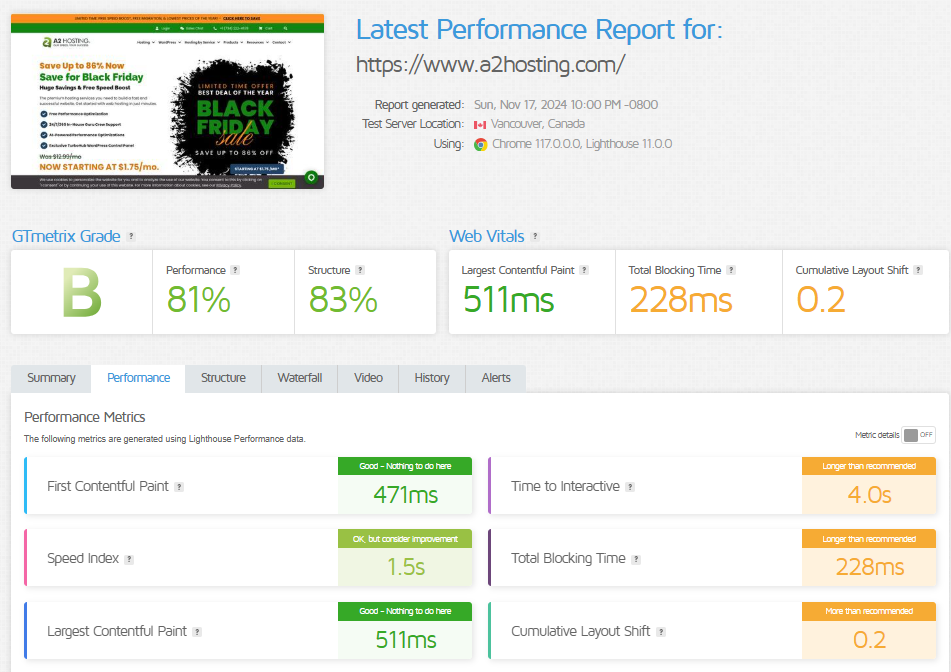951x672 pixels.
Task: Open help icon beside GTmetrix Grade
Action: click(131, 237)
